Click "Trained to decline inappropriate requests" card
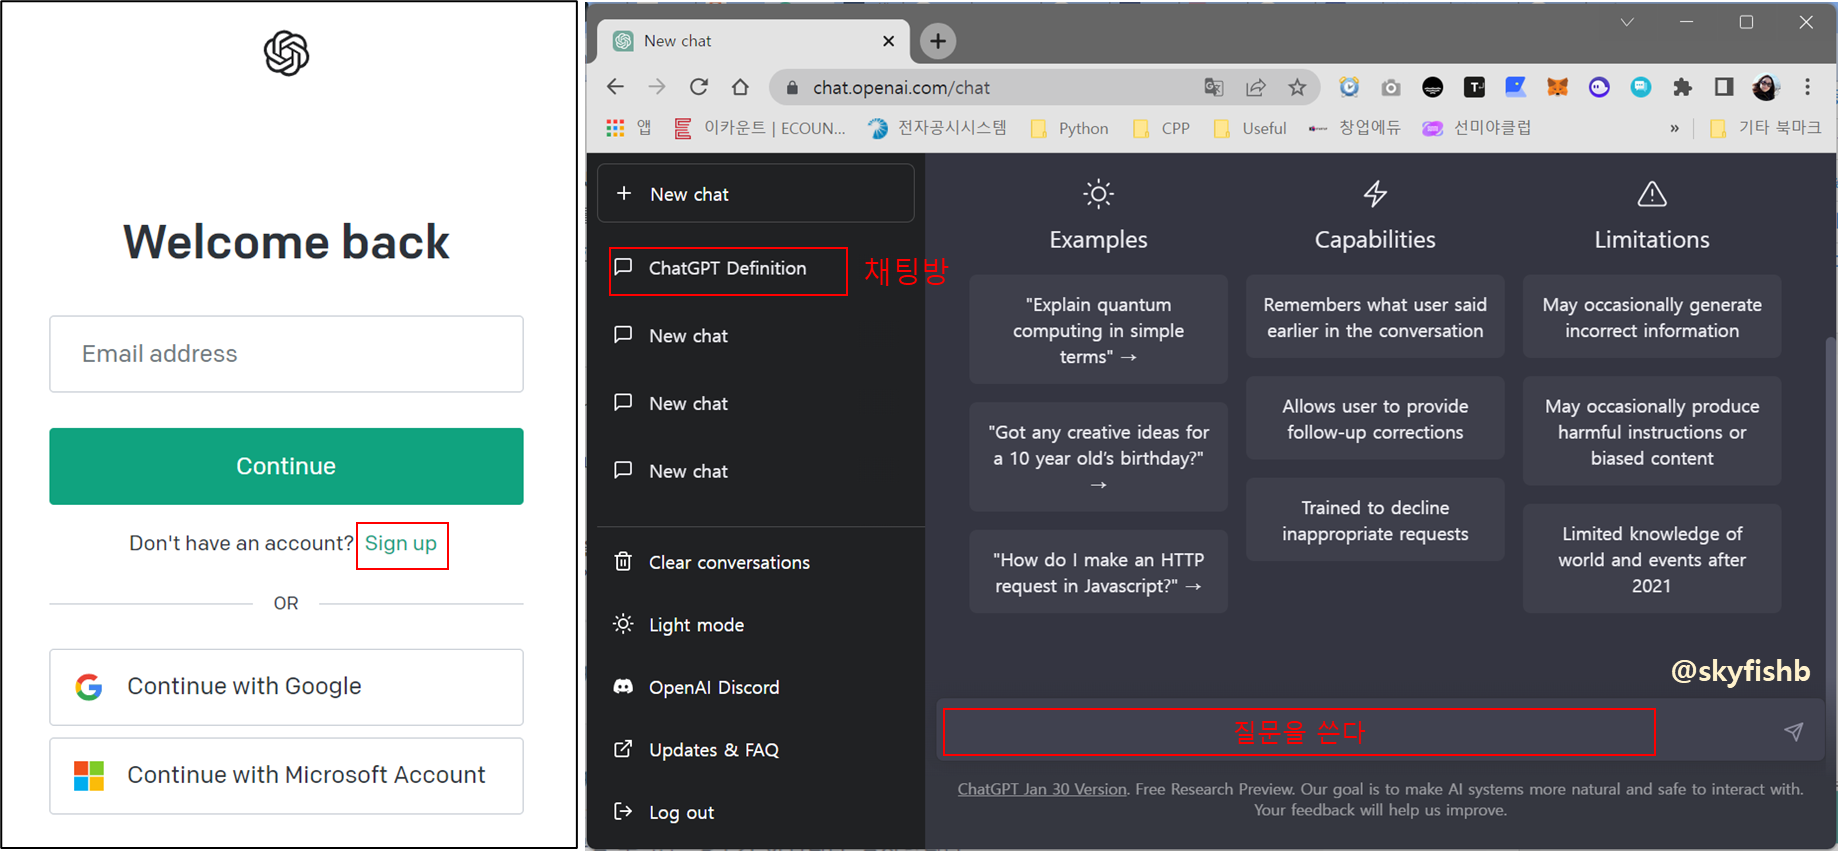 pos(1375,520)
